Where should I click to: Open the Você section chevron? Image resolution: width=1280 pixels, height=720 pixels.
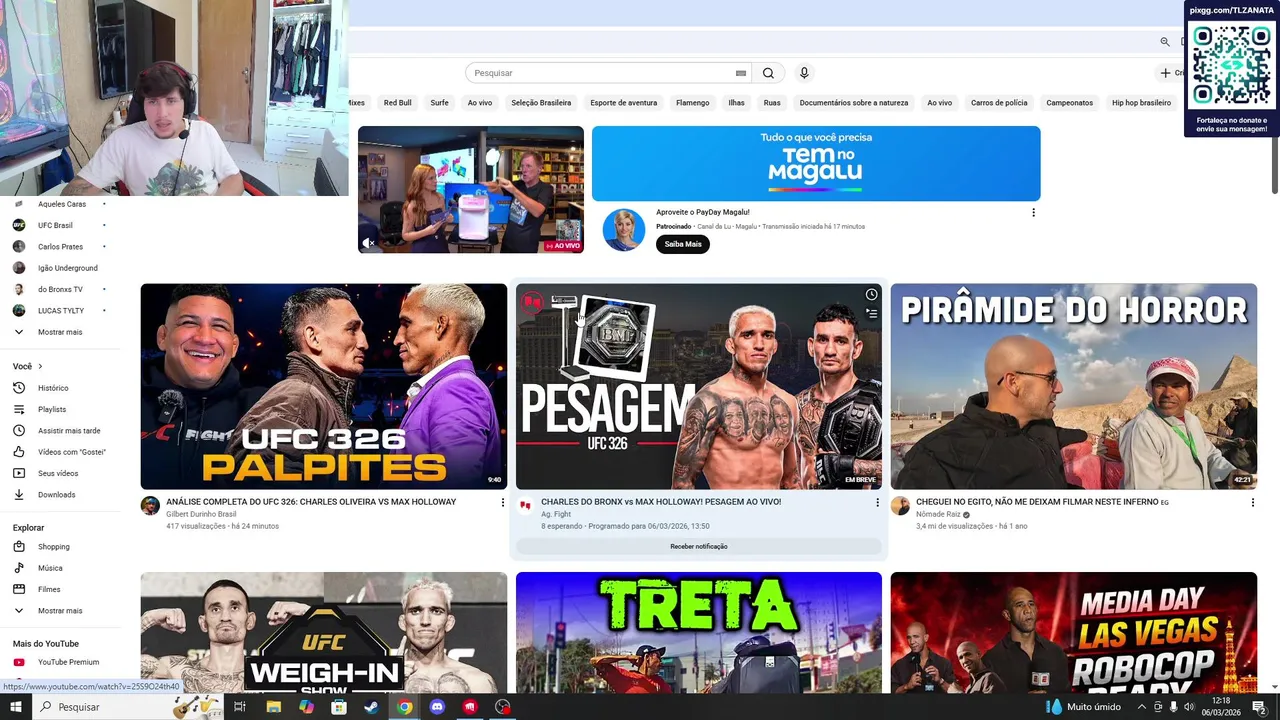pos(41,367)
